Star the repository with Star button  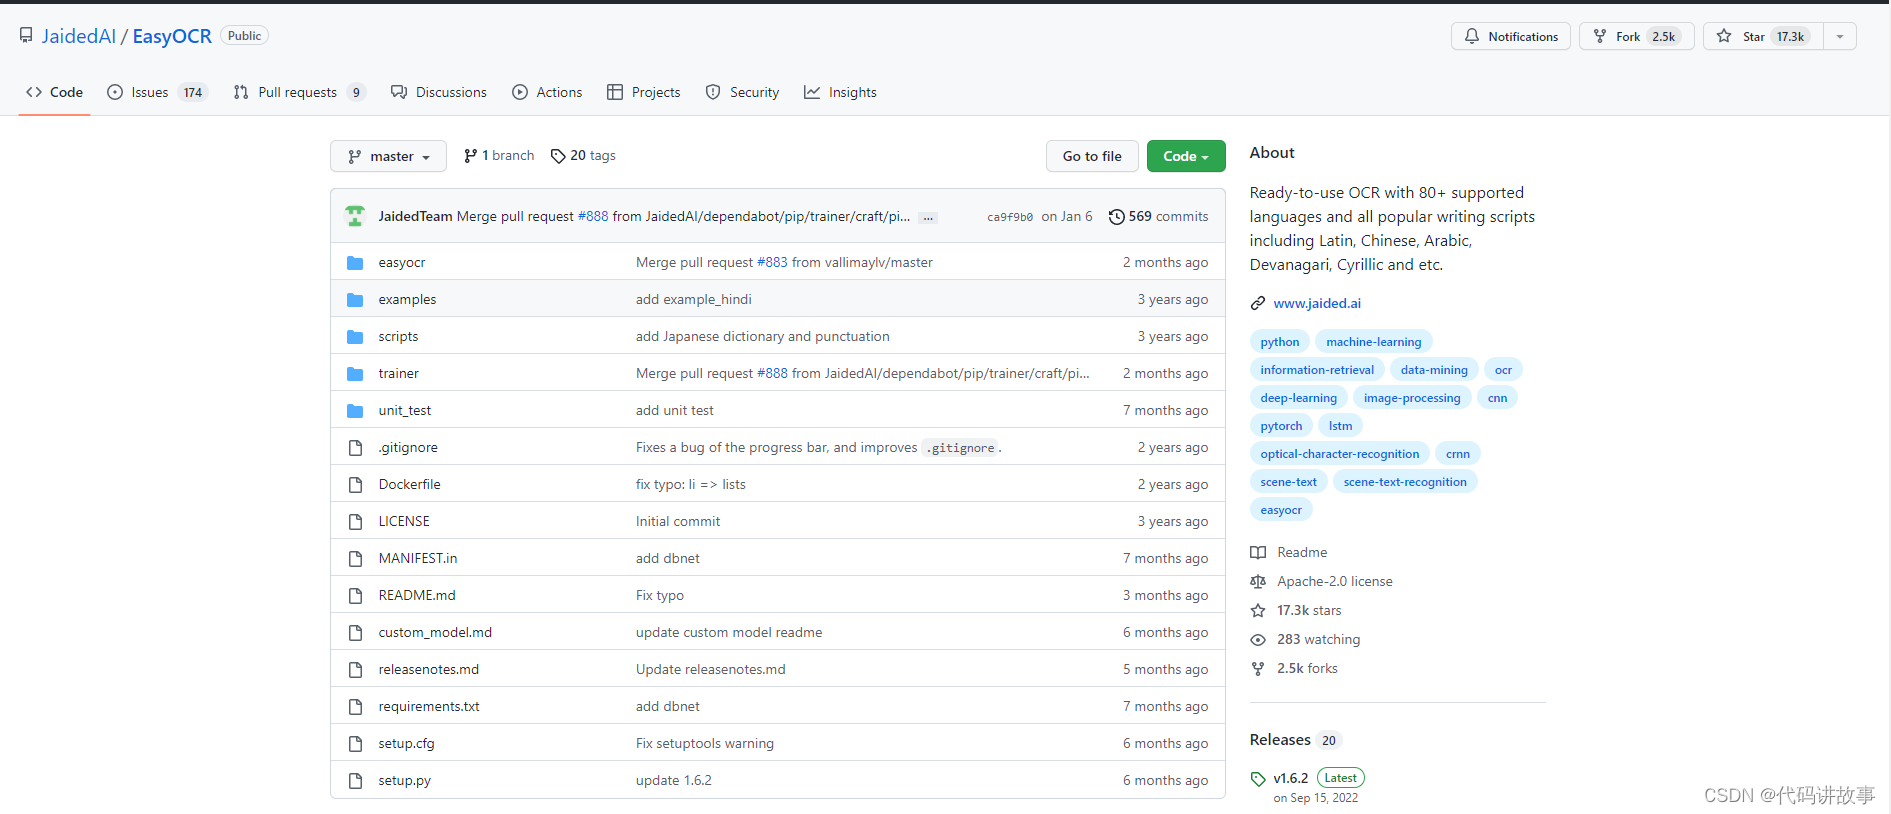tap(1764, 37)
